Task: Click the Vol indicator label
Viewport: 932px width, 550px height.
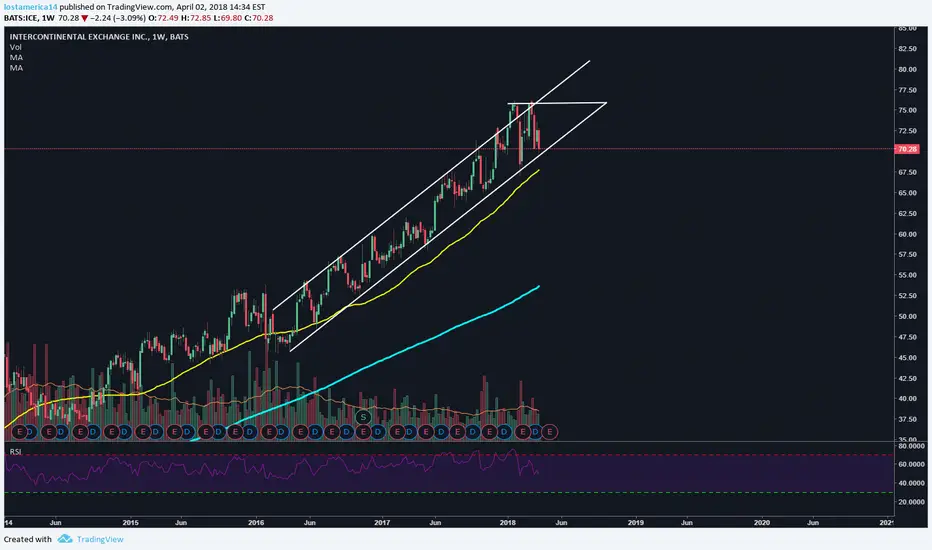Action: click(15, 47)
